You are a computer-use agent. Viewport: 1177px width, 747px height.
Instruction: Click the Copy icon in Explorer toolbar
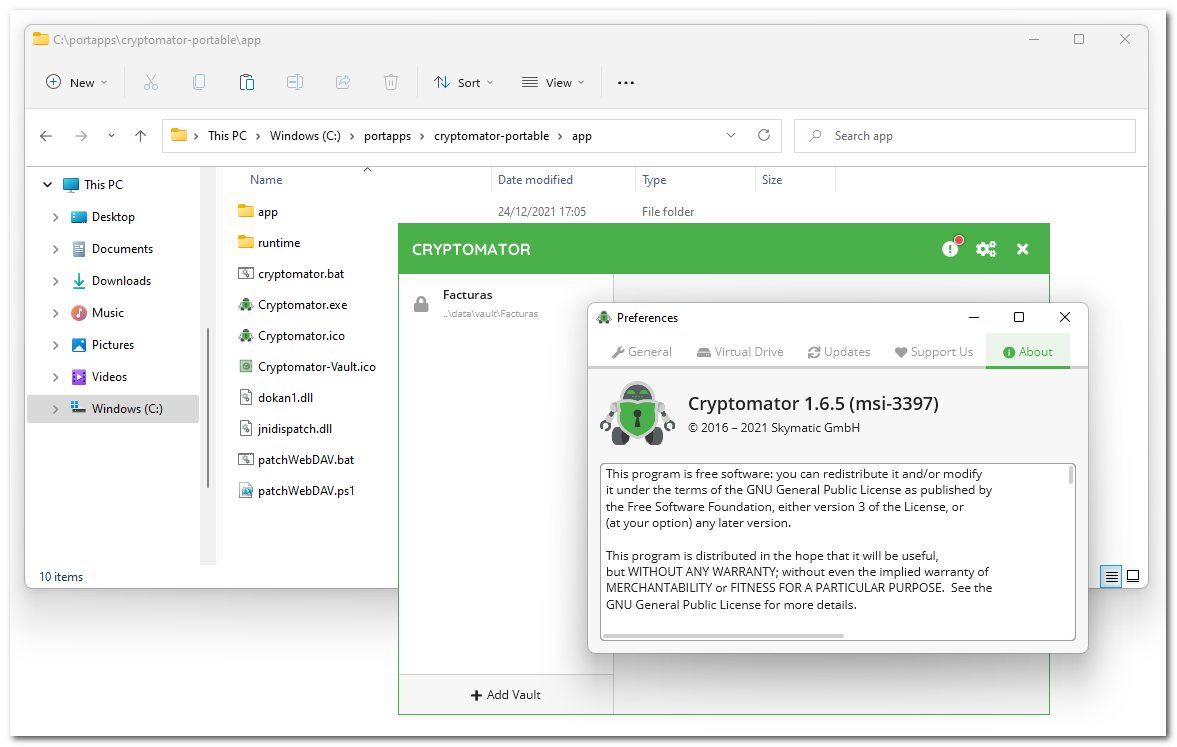(199, 83)
